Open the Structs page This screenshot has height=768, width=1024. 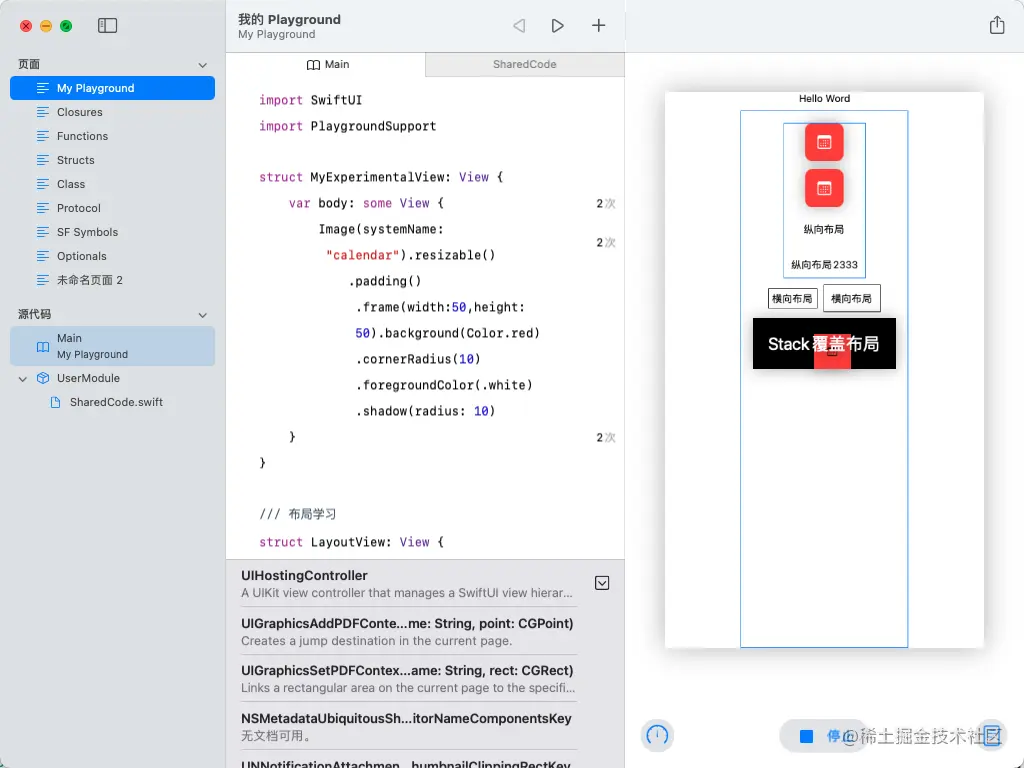pos(112,160)
